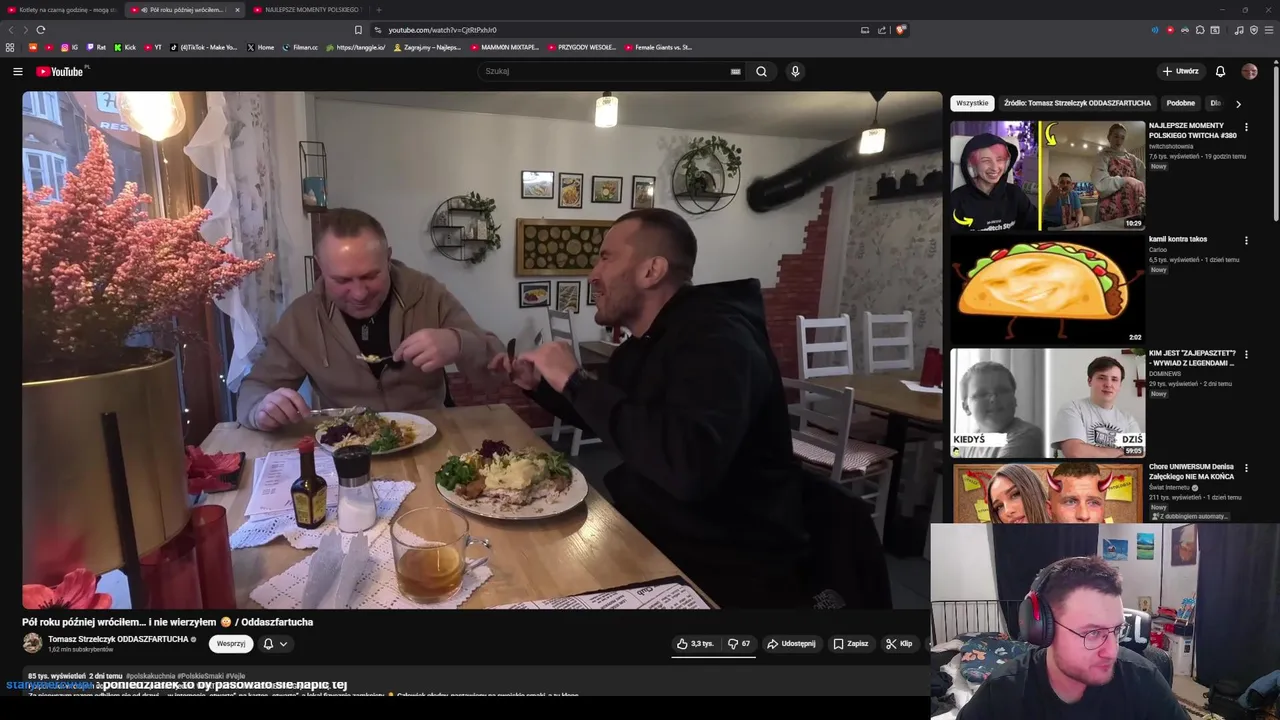The width and height of the screenshot is (1280, 720).
Task: Switch to NAJLEPSZE MOMENTY POLSKIEGO browser tab
Action: (x=310, y=10)
